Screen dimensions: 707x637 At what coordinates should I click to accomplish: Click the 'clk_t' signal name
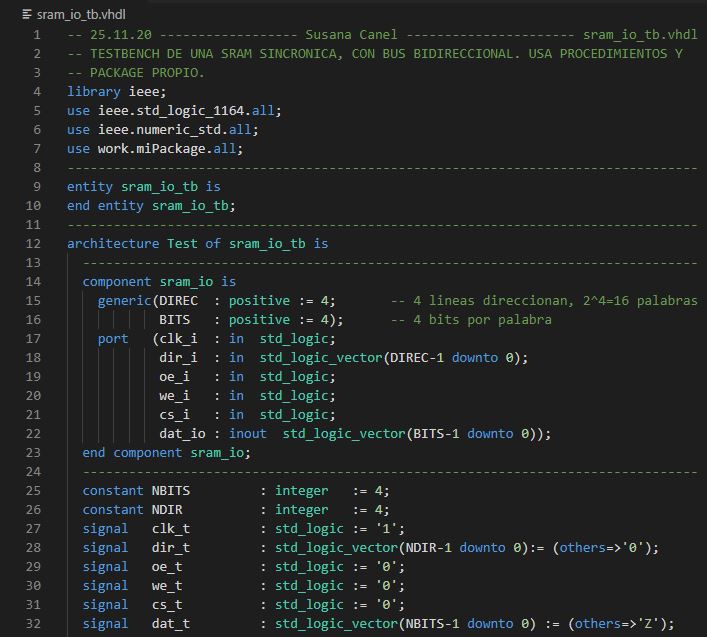click(x=170, y=528)
